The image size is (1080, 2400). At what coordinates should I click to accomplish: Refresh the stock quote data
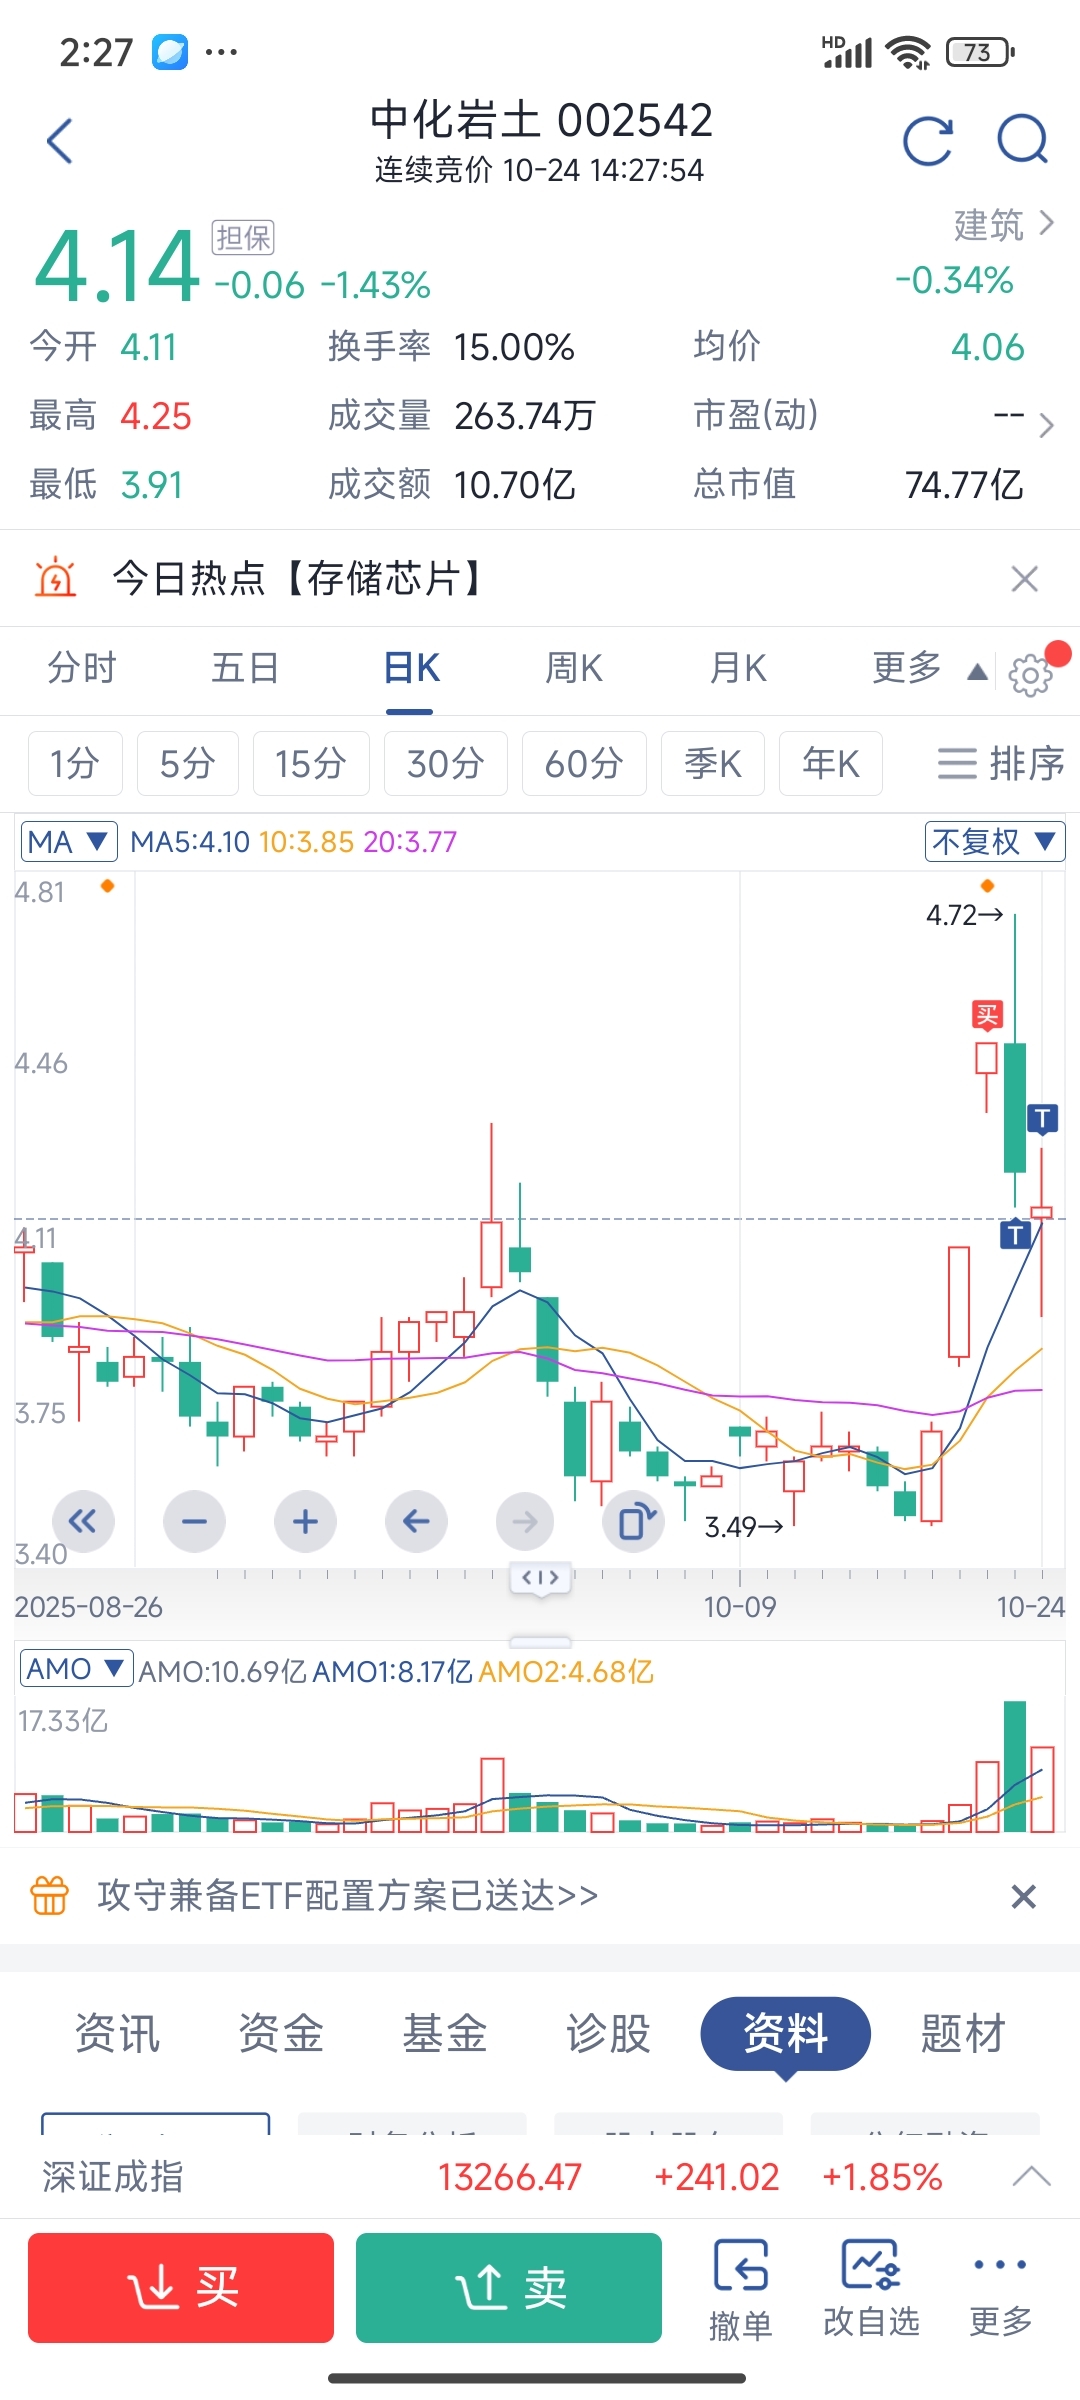click(x=927, y=141)
